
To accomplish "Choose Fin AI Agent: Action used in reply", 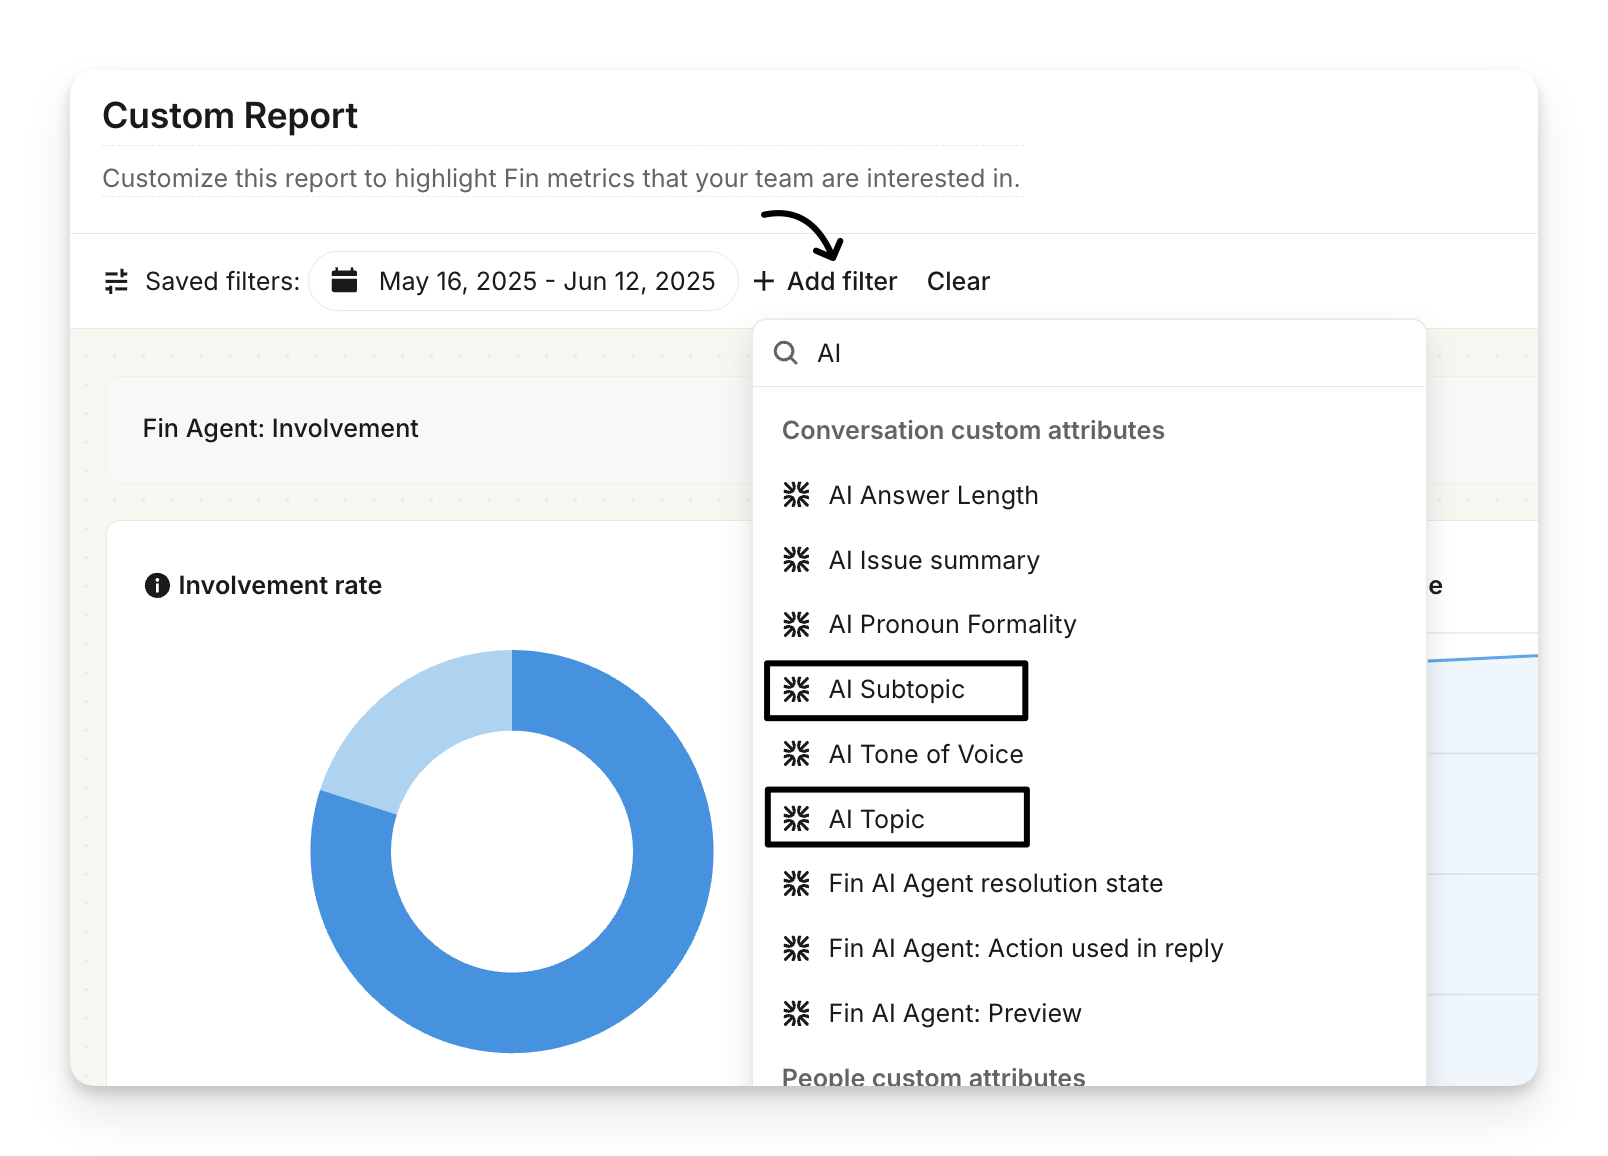I will click(x=1025, y=949).
